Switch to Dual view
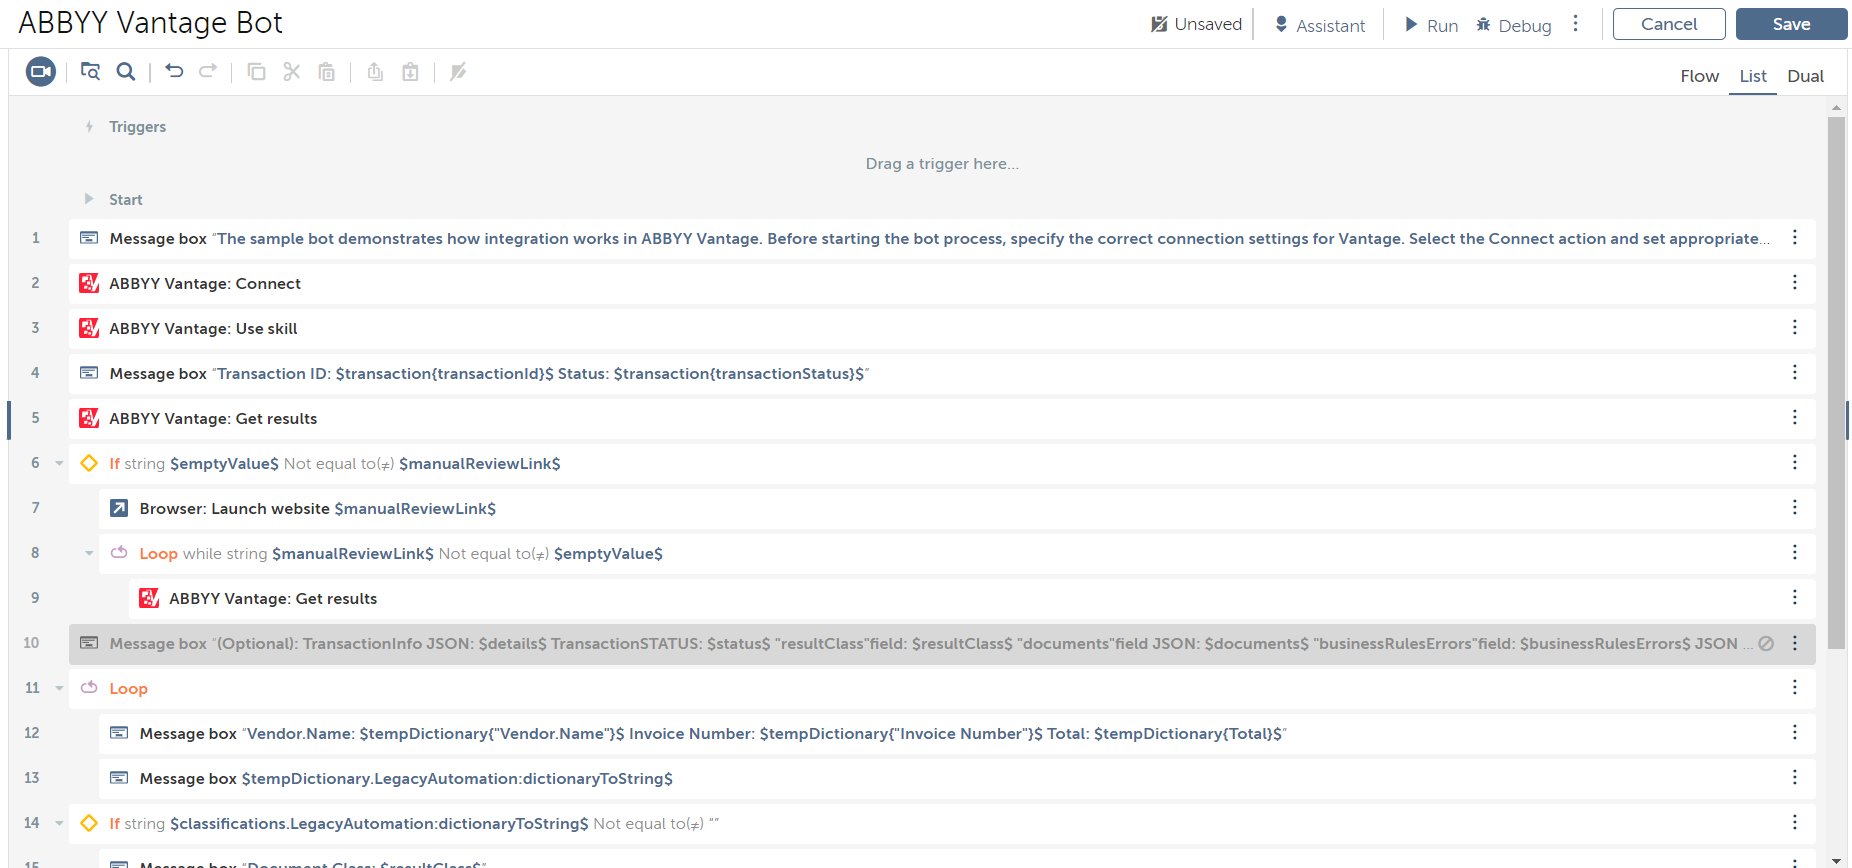 coord(1806,76)
